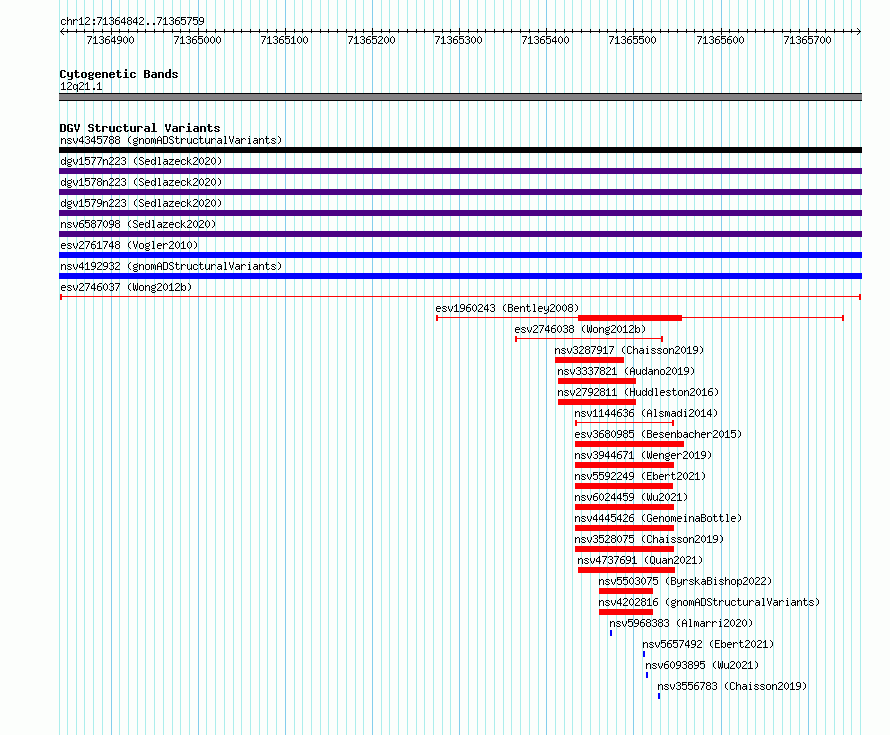Viewport: 890px width, 735px height.
Task: Open variant esv2761748 (Vogler2010) label
Action: point(129,245)
